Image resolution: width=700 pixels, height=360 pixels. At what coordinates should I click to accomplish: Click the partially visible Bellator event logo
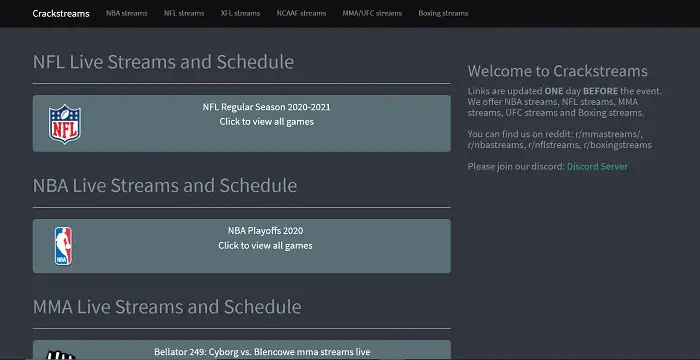(x=61, y=355)
